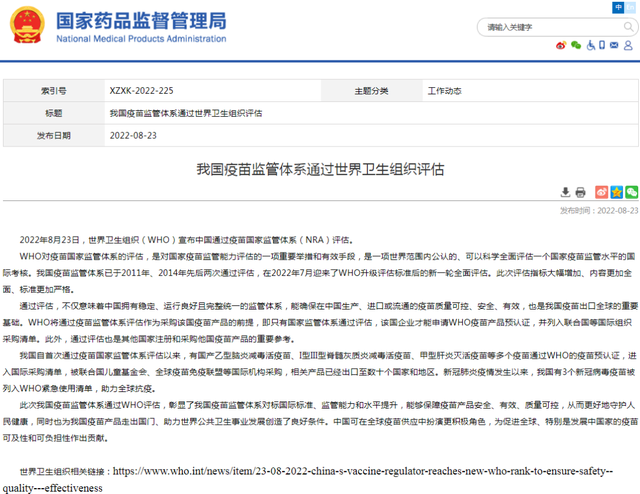Select index number XZXK-2022-225
Screen dimensions: 640x494
click(141, 91)
